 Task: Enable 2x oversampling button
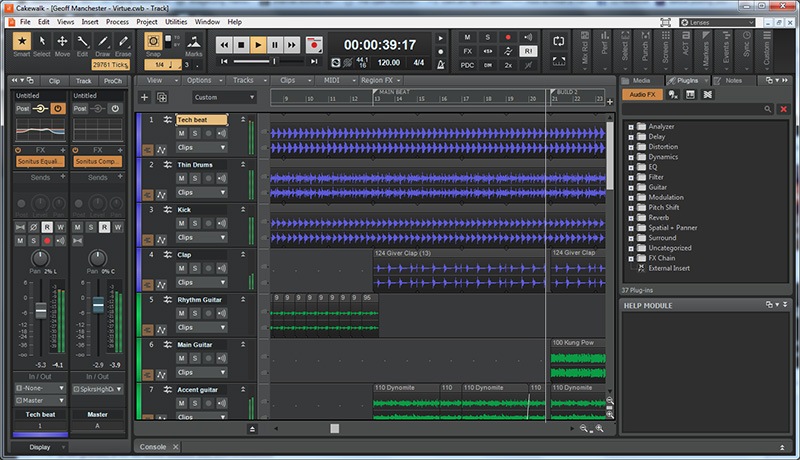508,65
